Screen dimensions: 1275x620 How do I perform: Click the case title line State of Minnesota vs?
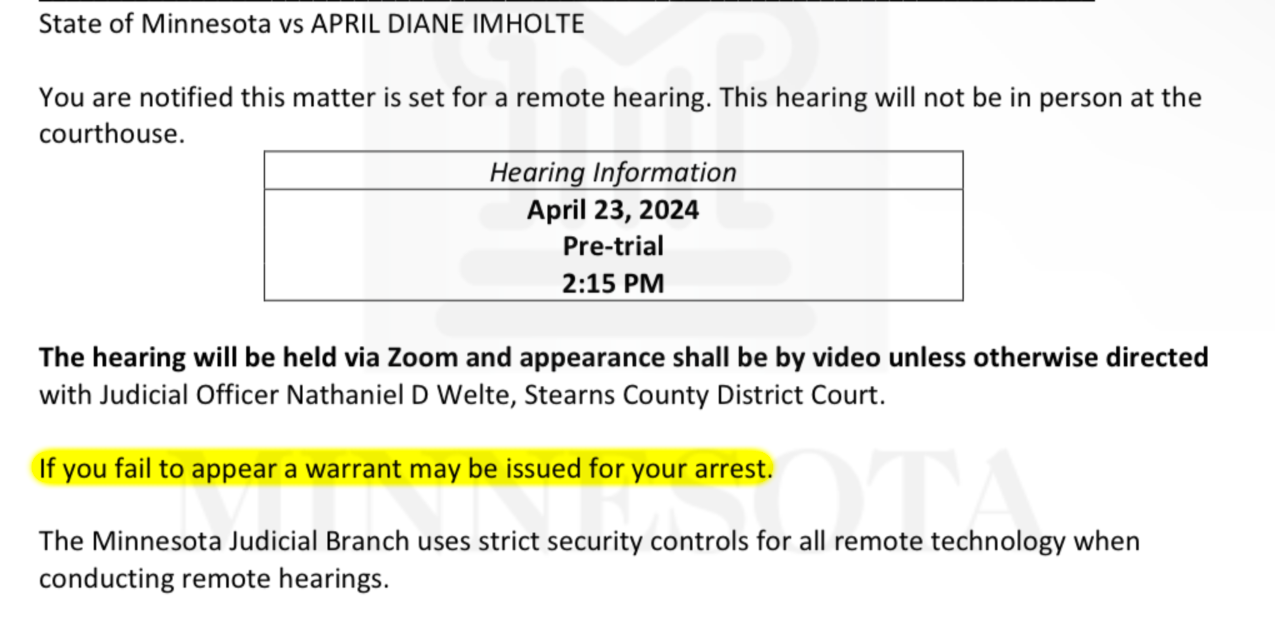[x=311, y=24]
